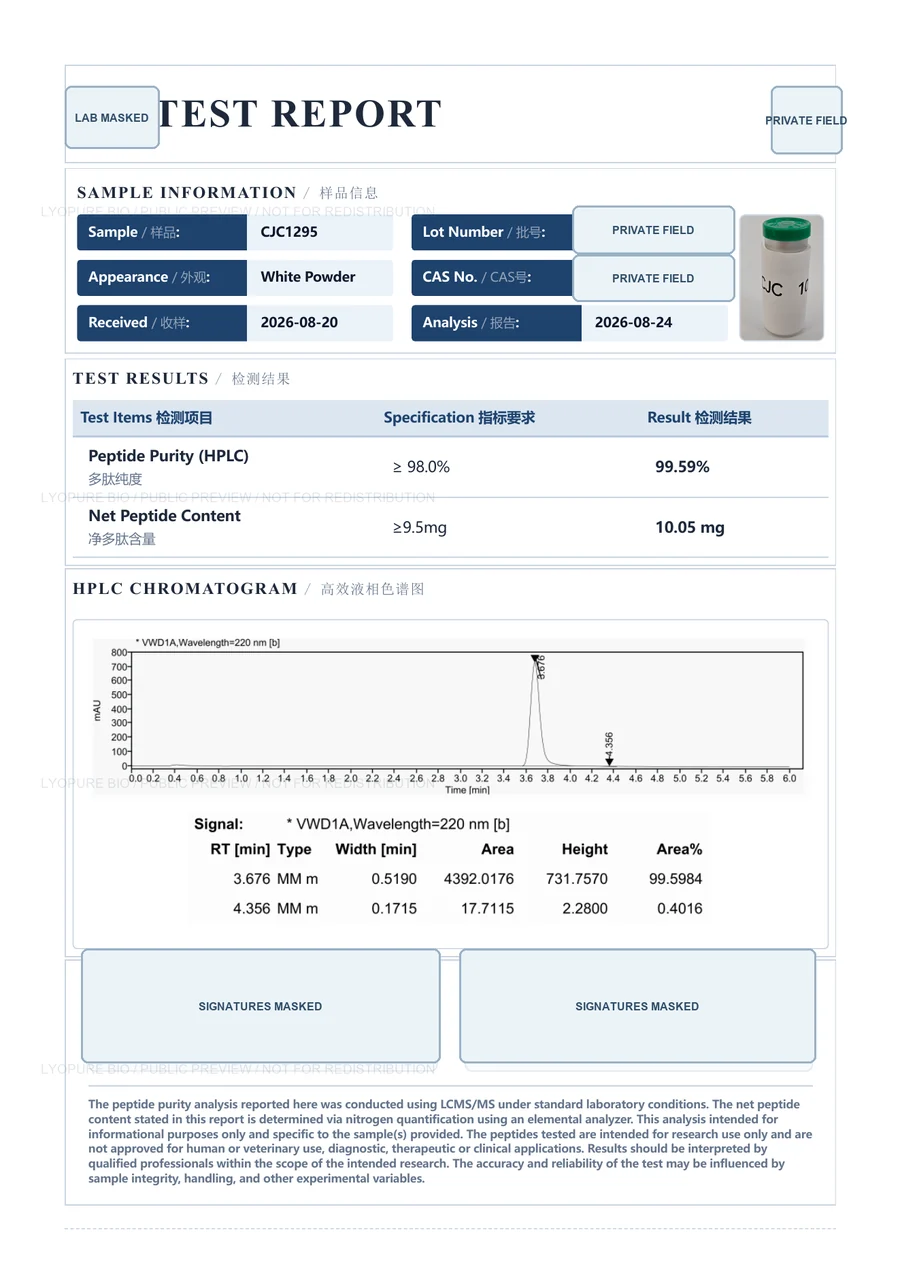The width and height of the screenshot is (900, 1273).
Task: Click the left SIGNATURES MASKED box
Action: click(260, 1006)
